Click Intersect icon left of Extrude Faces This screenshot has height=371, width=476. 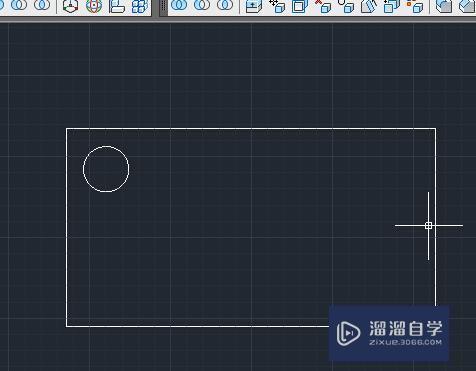pyautogui.click(x=225, y=5)
